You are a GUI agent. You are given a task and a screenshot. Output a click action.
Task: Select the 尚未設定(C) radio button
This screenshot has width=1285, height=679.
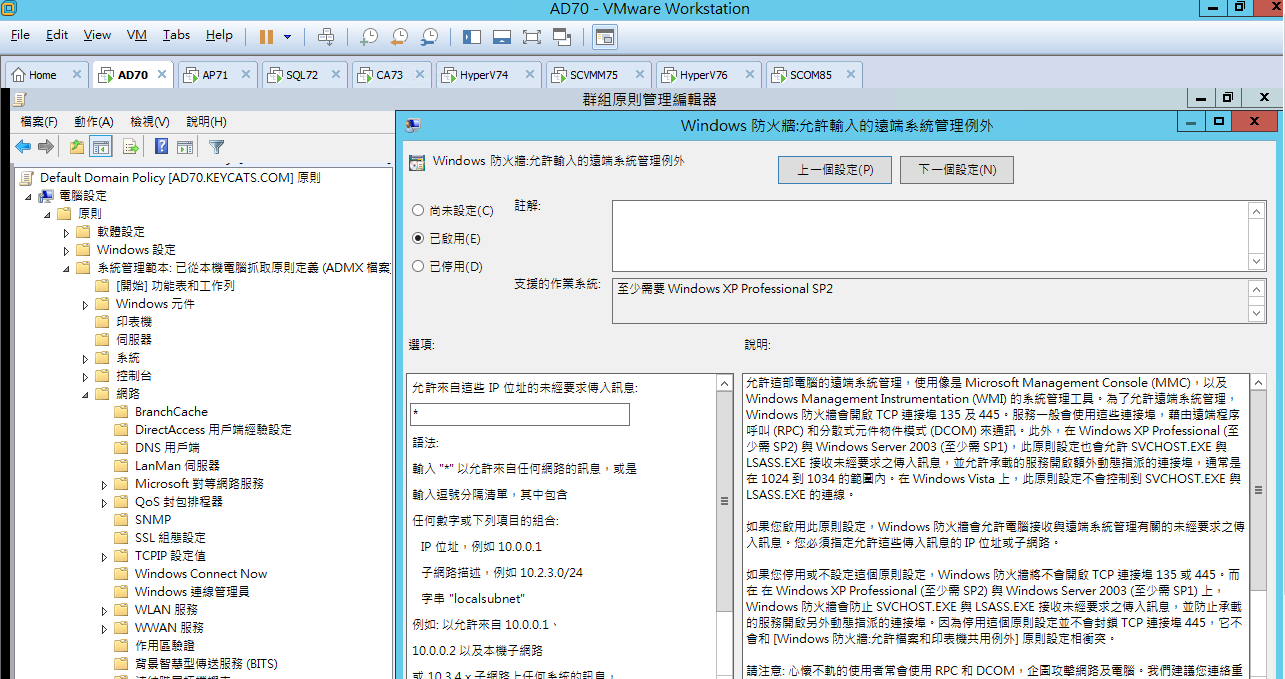418,211
